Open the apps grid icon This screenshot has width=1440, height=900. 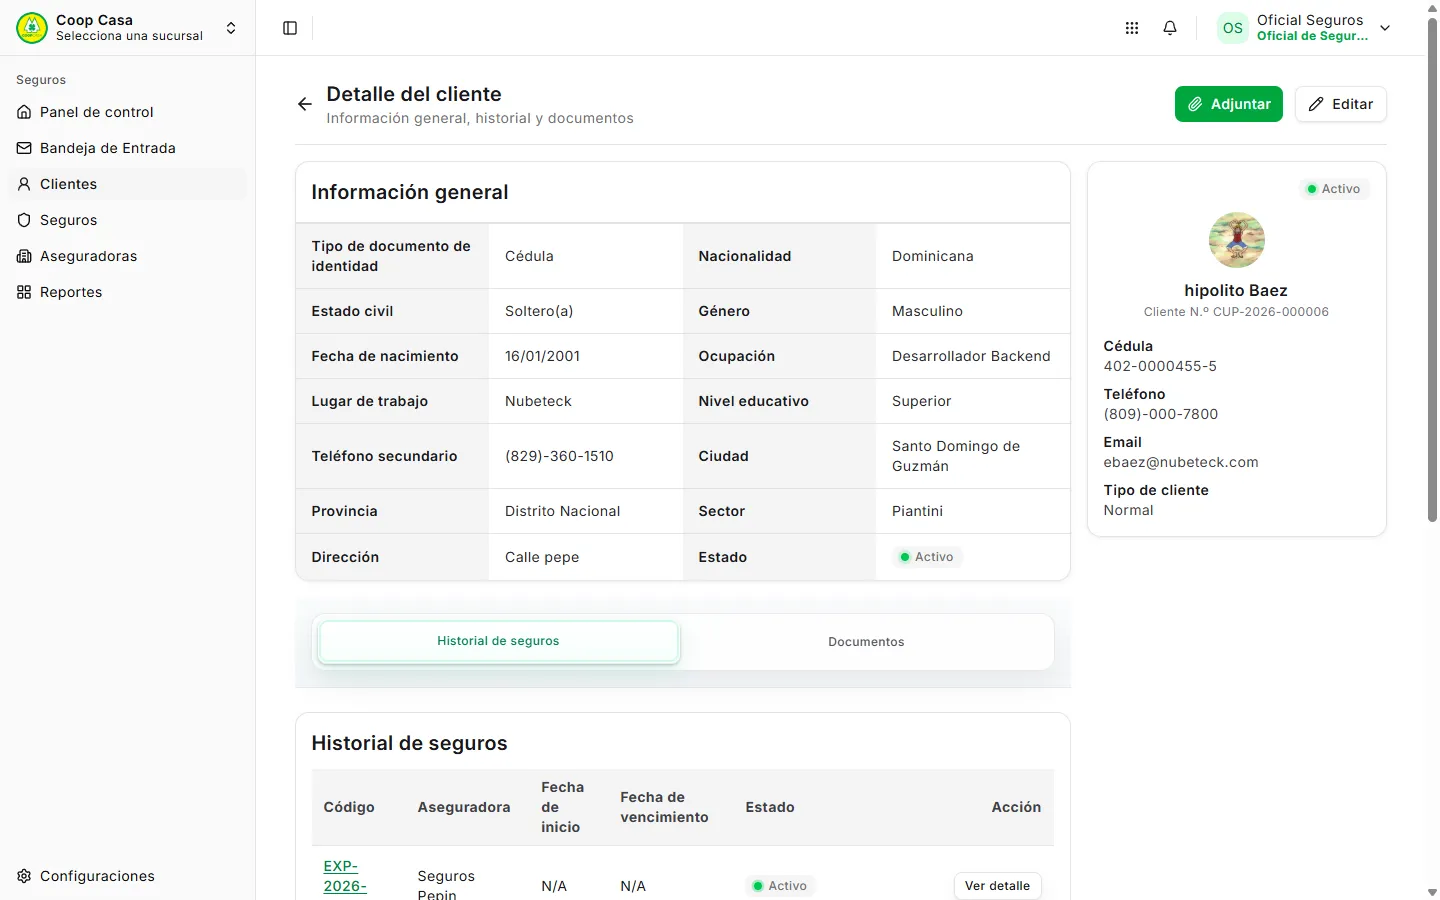1132,28
